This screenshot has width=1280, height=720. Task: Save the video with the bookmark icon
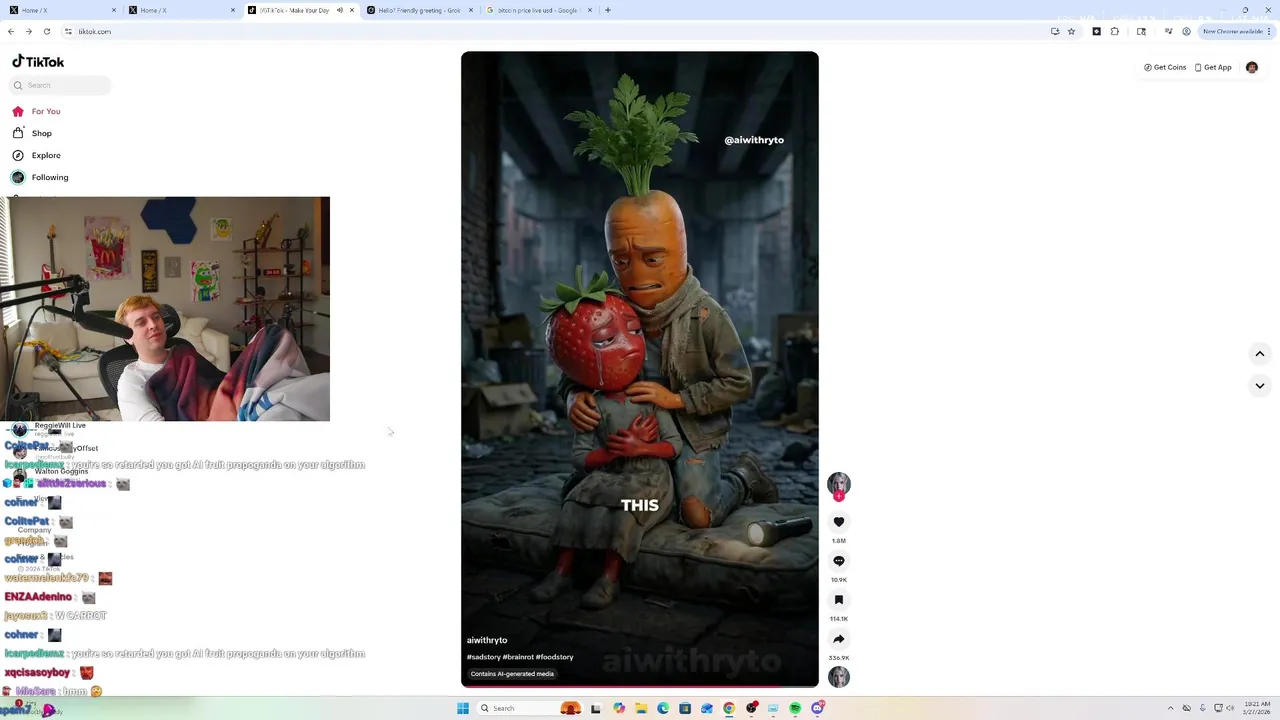click(839, 600)
